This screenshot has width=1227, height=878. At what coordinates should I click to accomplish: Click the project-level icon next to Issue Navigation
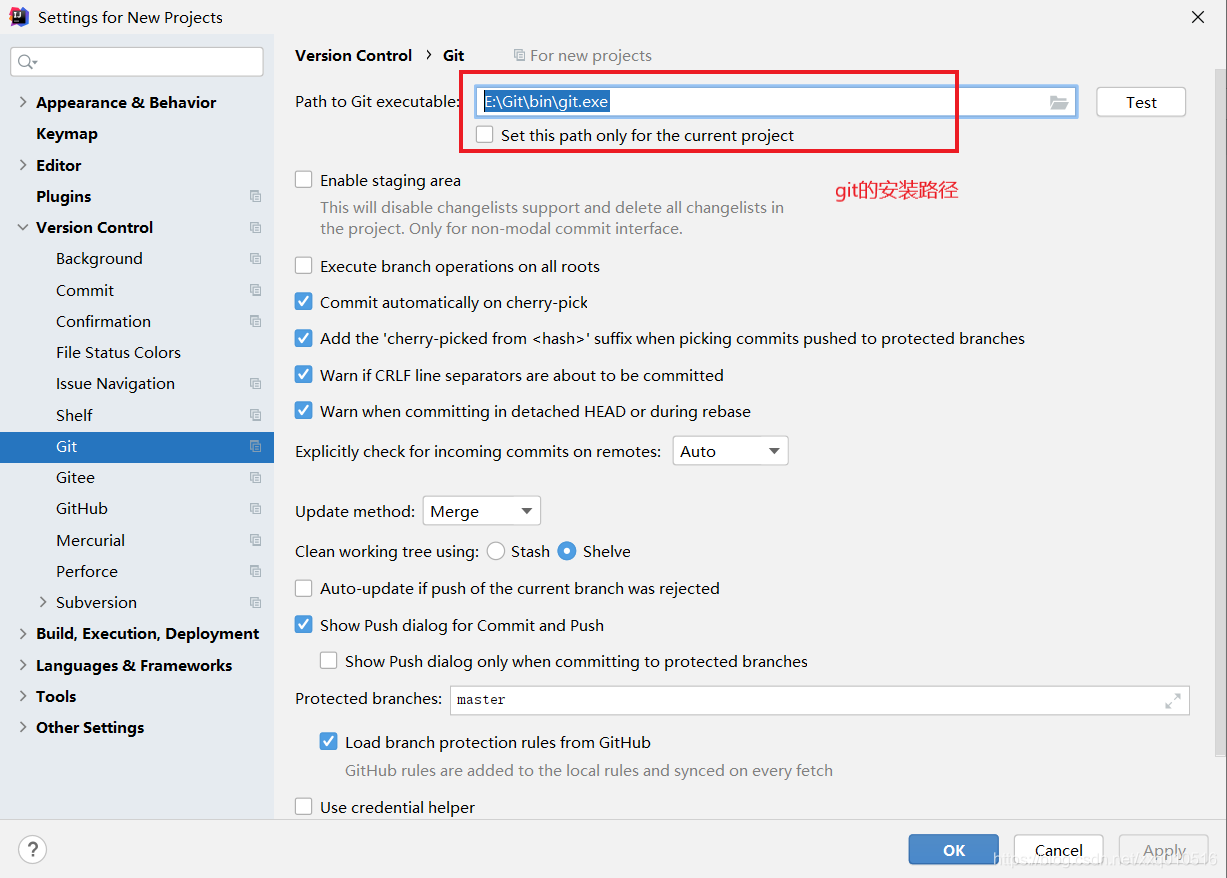[255, 383]
